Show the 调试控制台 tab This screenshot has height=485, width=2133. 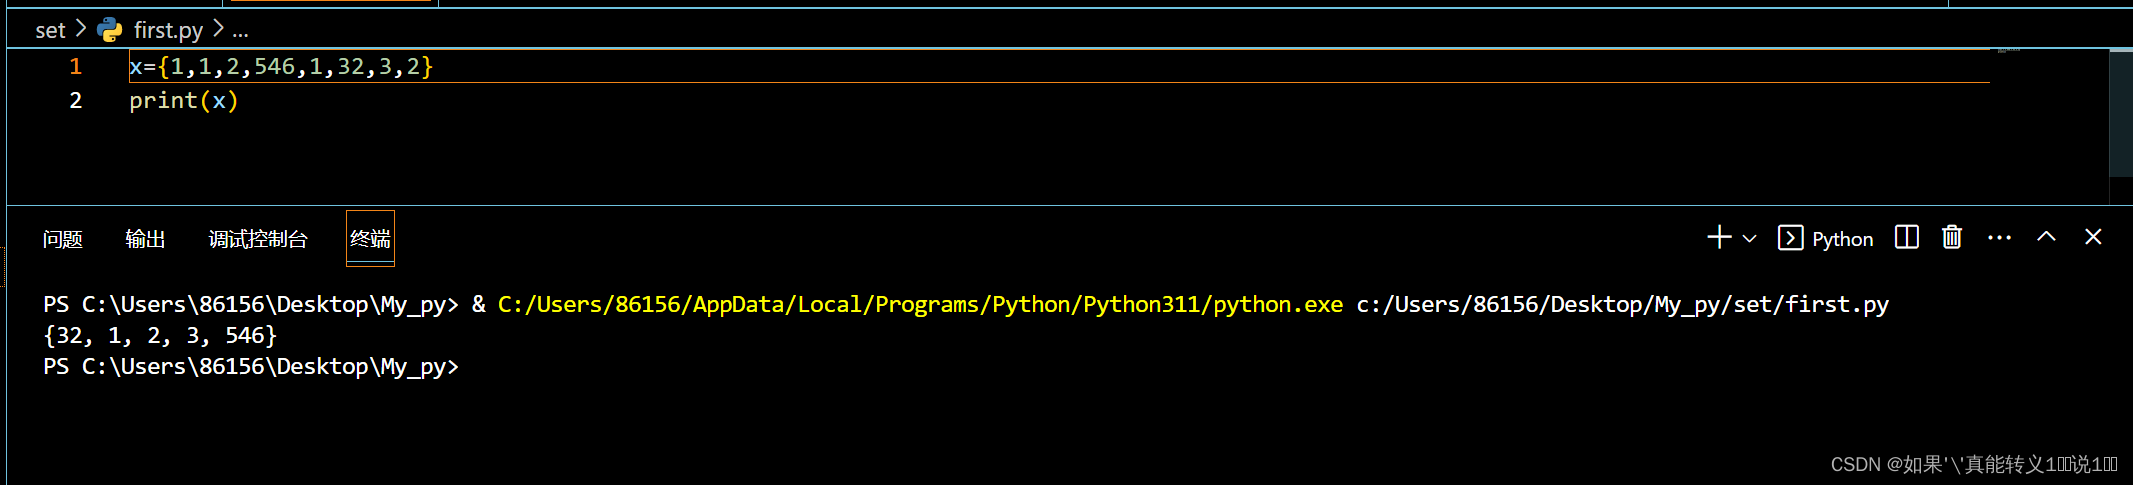click(x=258, y=239)
